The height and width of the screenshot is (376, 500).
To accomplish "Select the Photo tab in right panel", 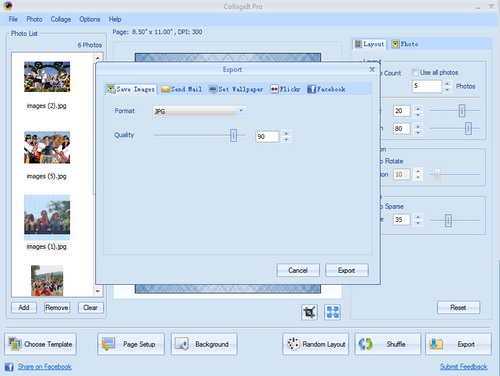I will click(x=405, y=44).
